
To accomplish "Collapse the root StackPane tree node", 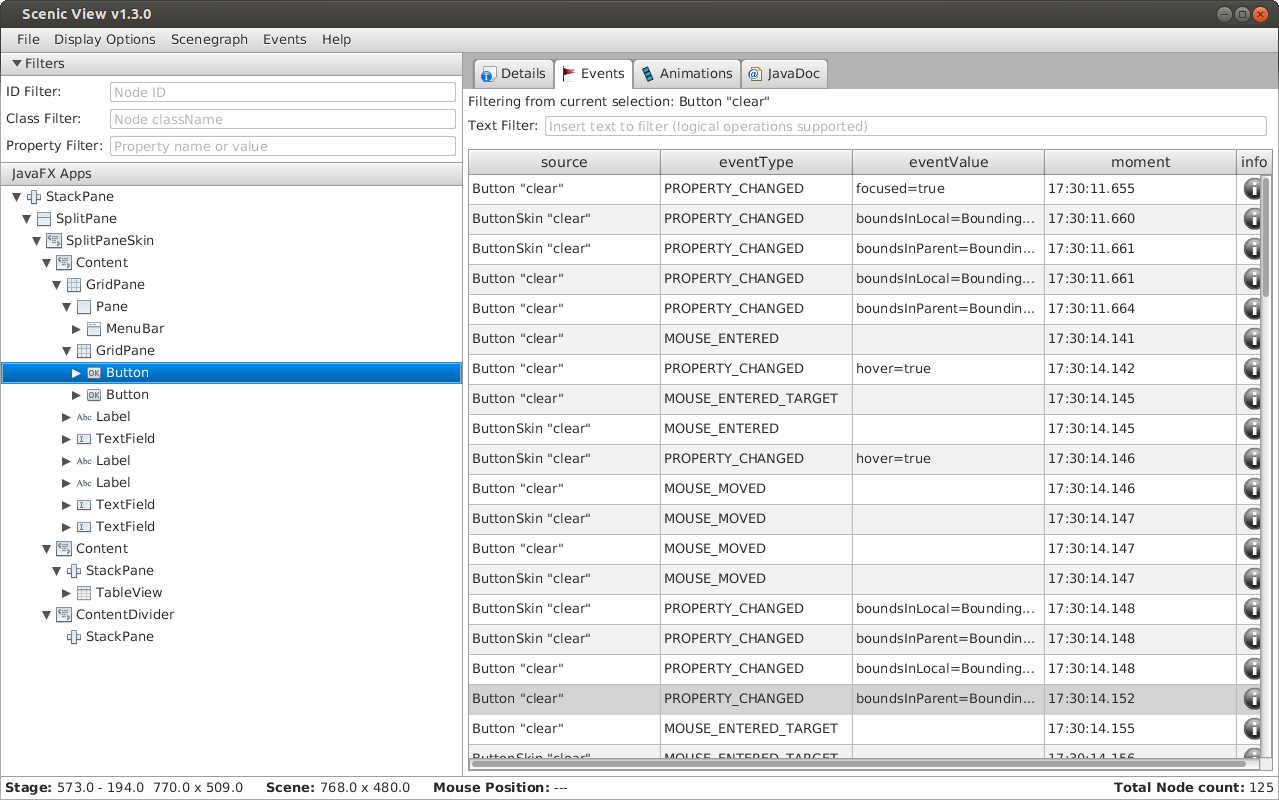I will tap(17, 197).
